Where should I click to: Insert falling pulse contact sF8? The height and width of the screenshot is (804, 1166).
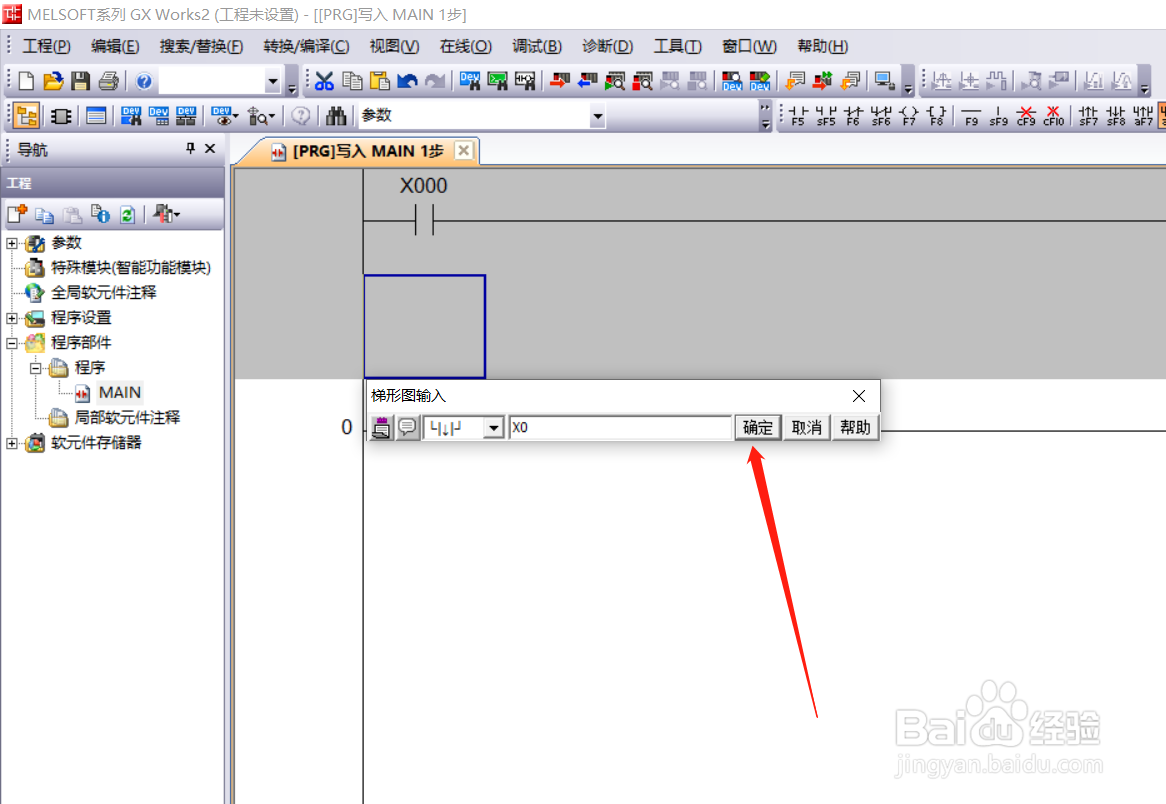(1116, 115)
